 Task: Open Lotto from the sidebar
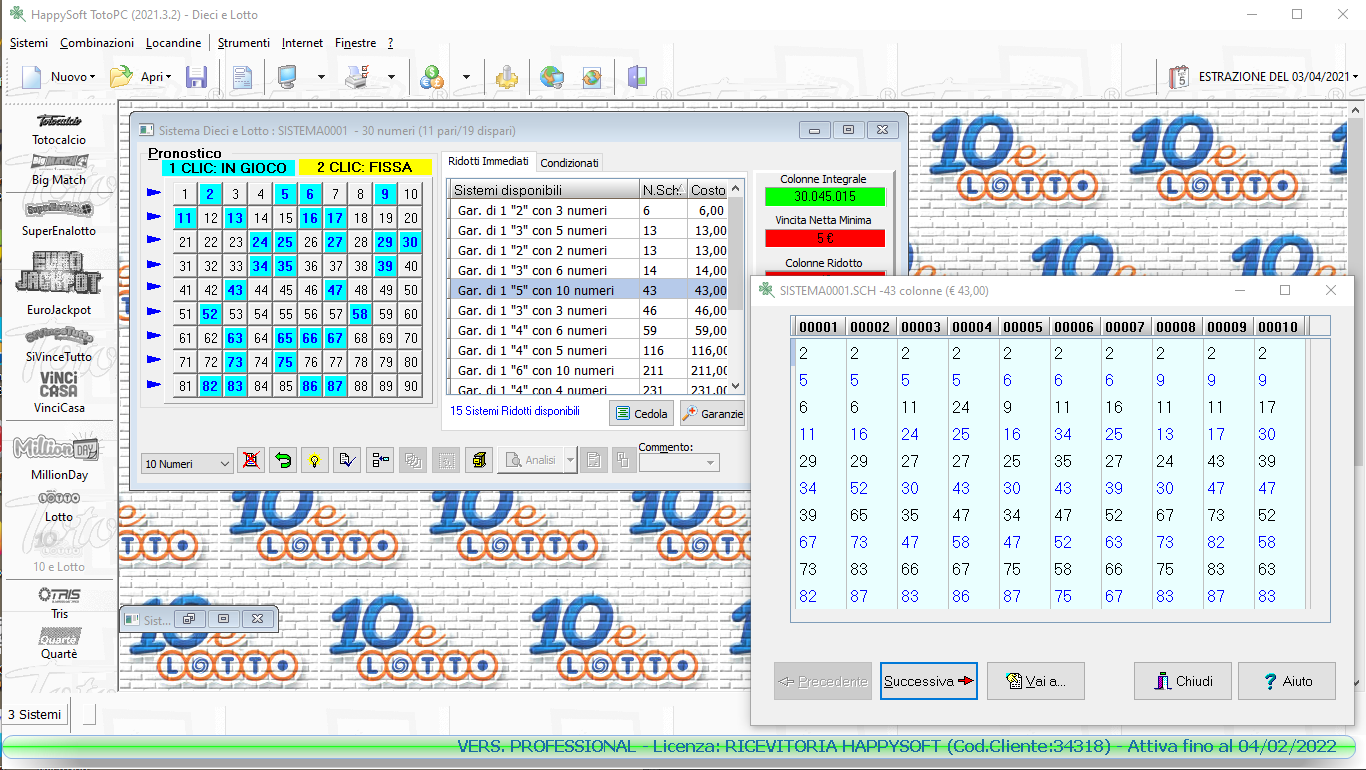(x=59, y=506)
